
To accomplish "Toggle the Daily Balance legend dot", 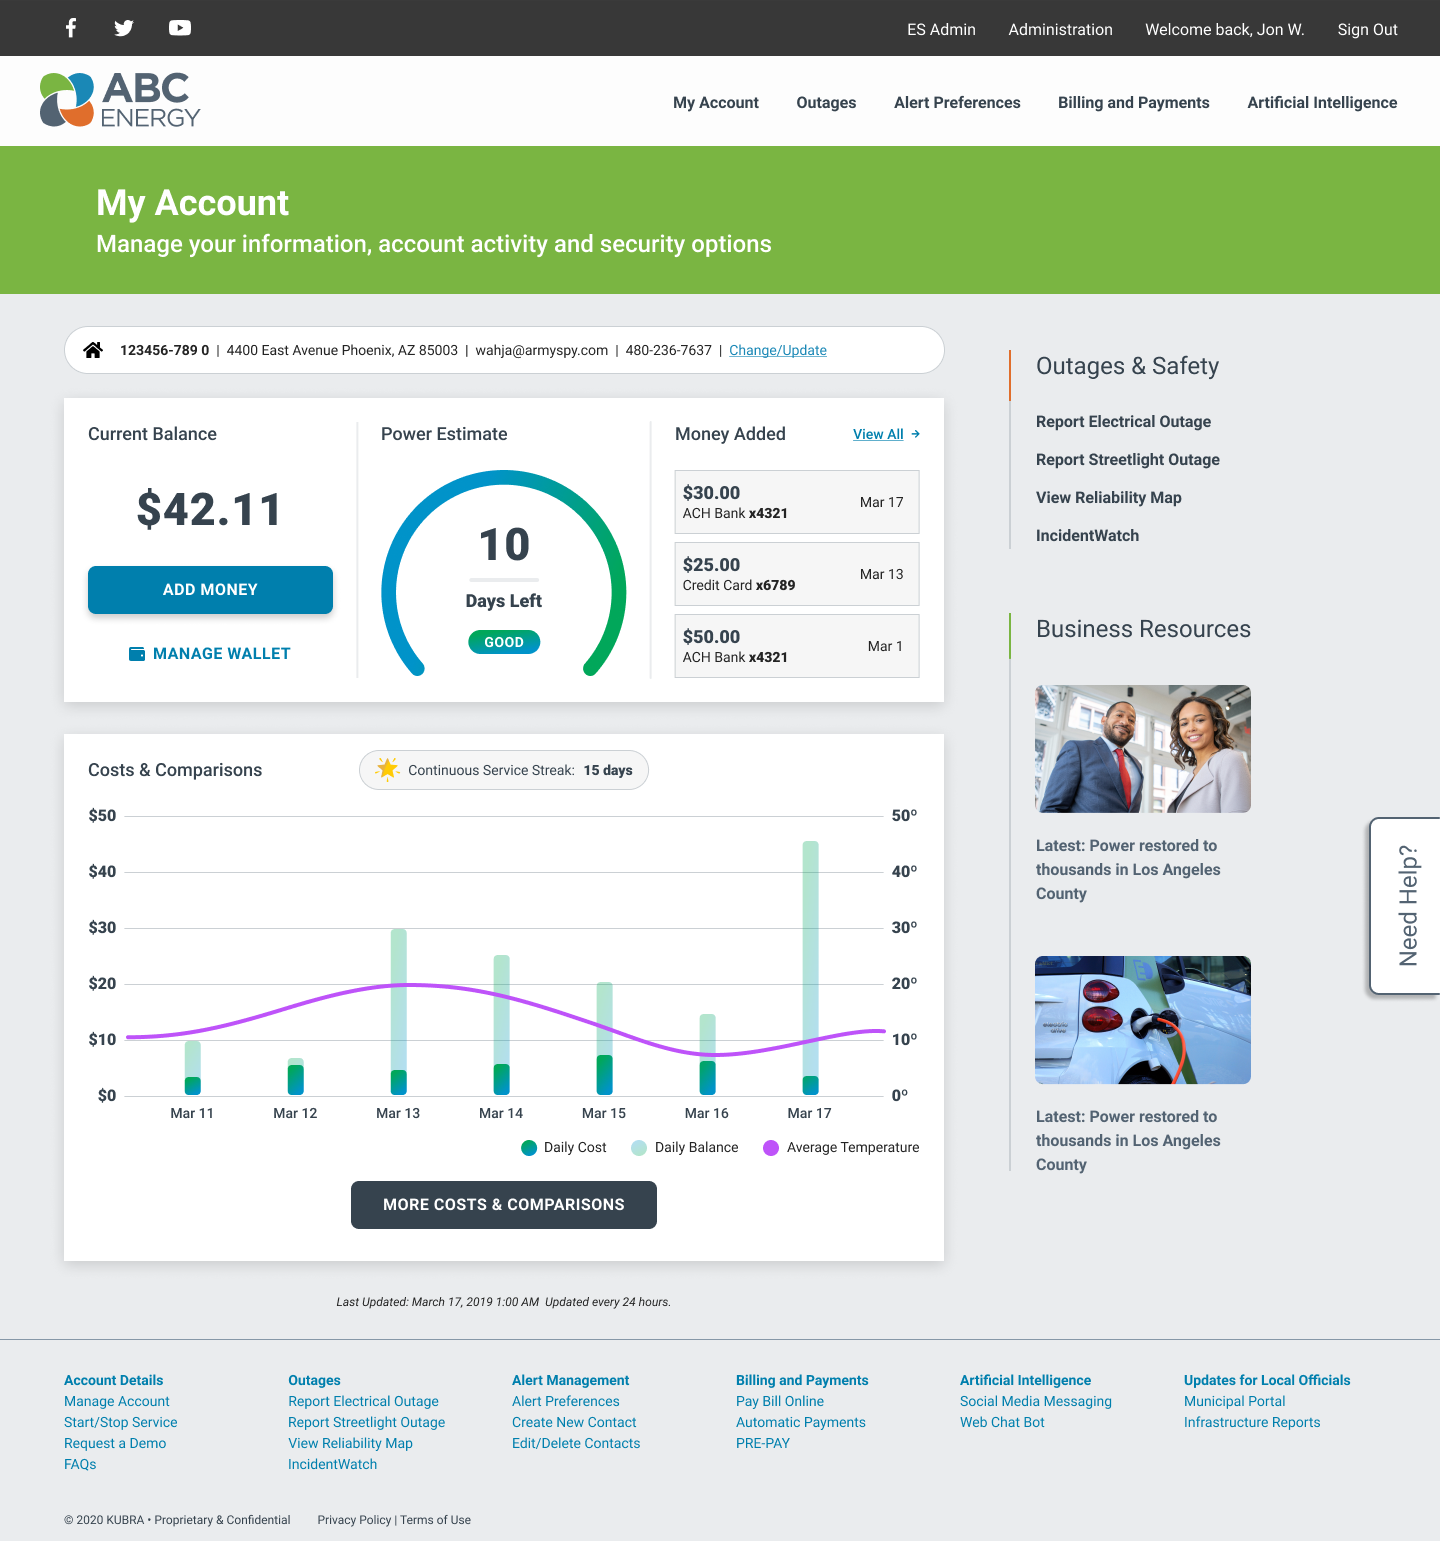I will pos(639,1148).
